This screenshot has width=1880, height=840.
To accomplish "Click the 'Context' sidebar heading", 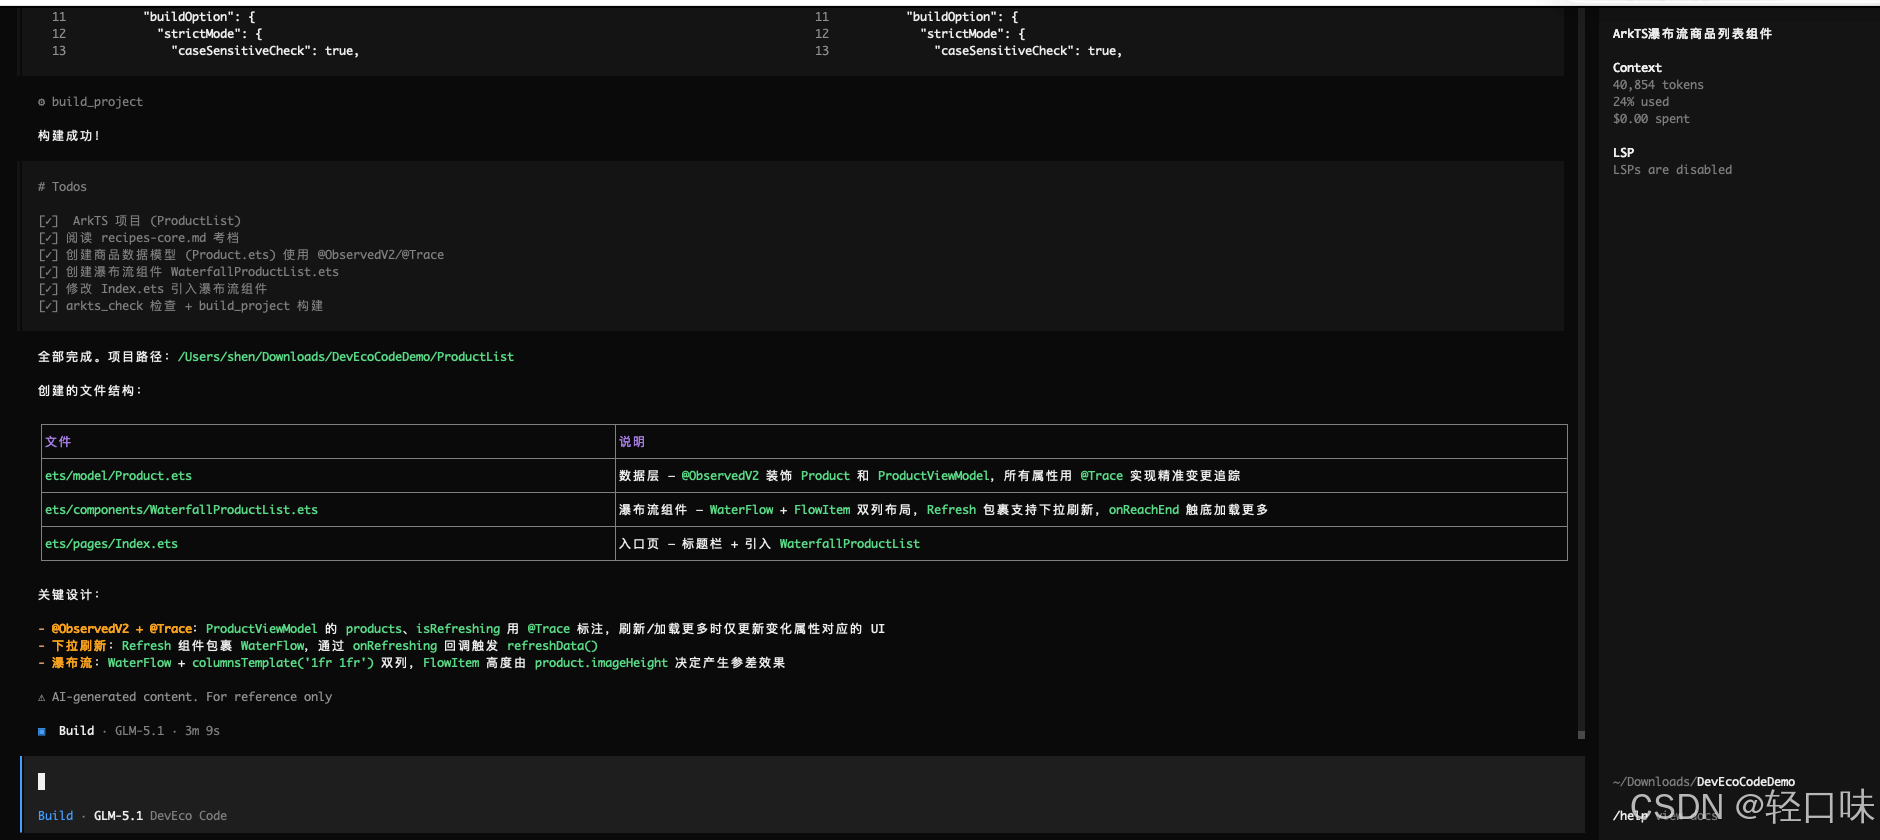I will click(1637, 68).
